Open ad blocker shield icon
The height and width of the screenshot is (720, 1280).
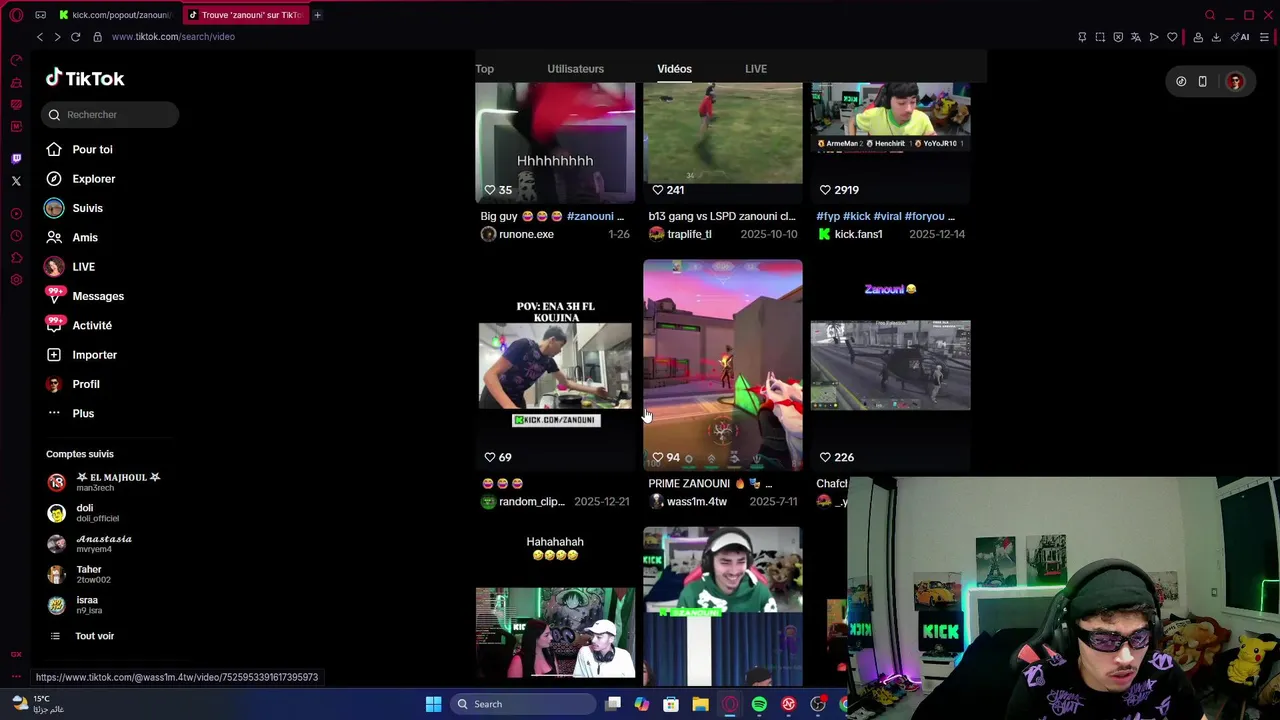[x=1118, y=37]
